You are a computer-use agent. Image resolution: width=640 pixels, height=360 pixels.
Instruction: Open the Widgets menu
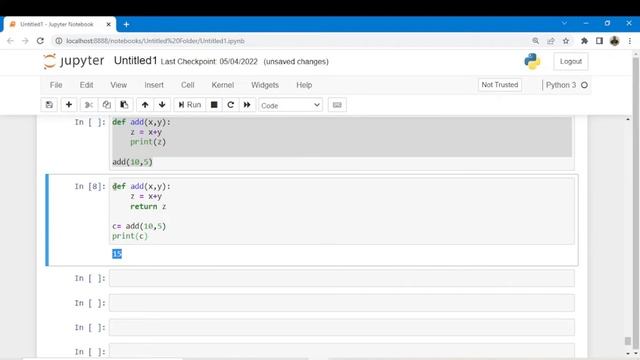pyautogui.click(x=265, y=85)
